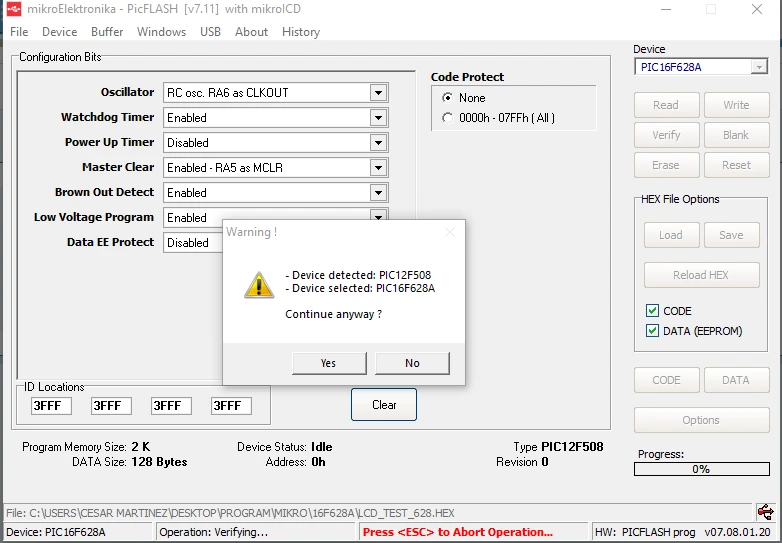This screenshot has width=782, height=543.
Task: Select 0000h - 07FFh (All) code protect
Action: (x=447, y=118)
